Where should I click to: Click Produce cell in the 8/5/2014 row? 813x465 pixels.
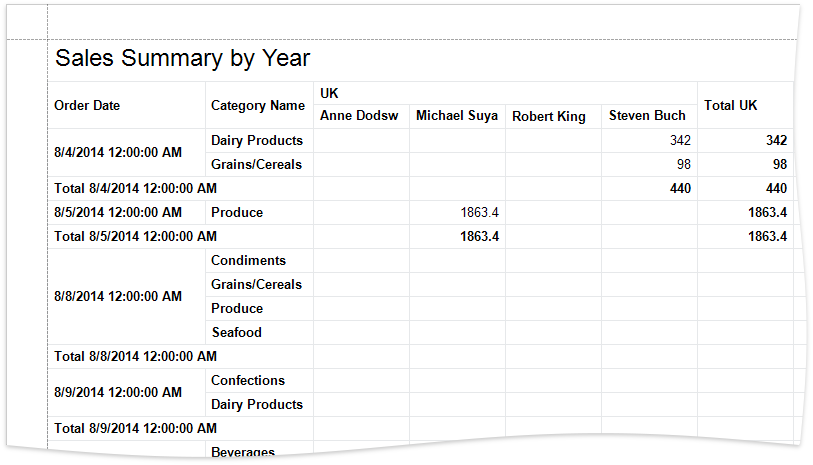coord(237,212)
